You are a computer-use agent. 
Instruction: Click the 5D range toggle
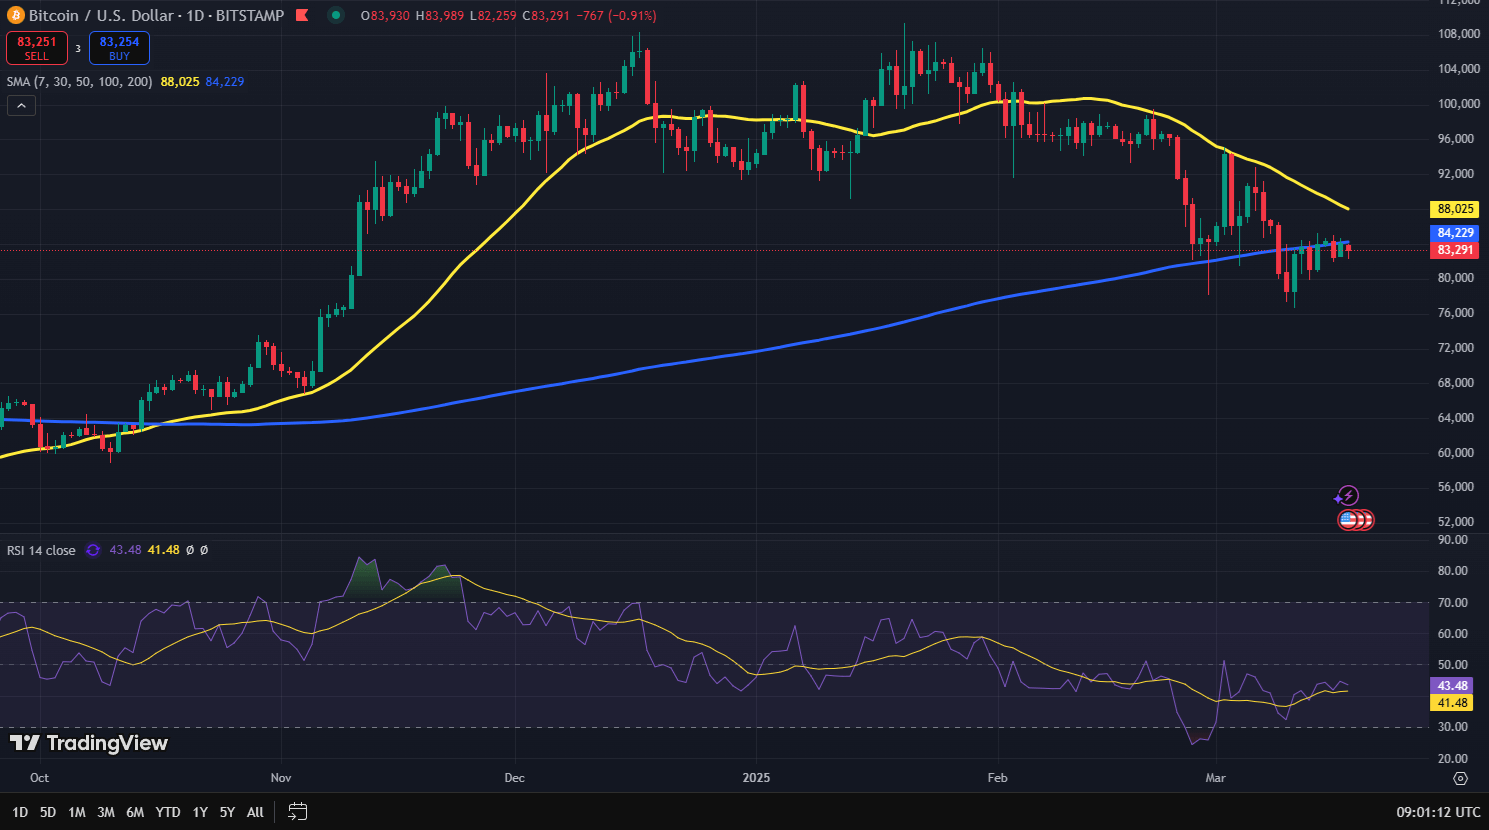(45, 812)
